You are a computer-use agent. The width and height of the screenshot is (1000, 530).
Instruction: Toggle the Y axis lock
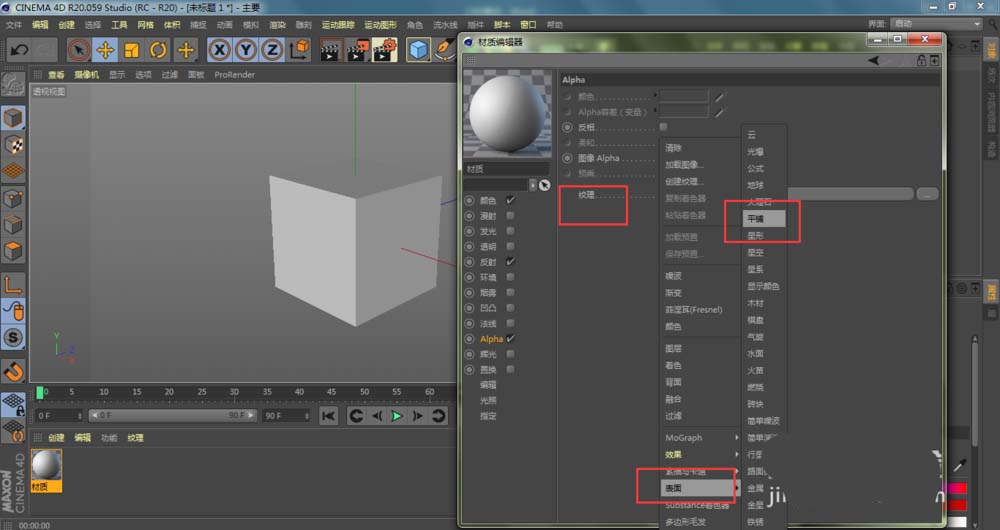click(246, 50)
